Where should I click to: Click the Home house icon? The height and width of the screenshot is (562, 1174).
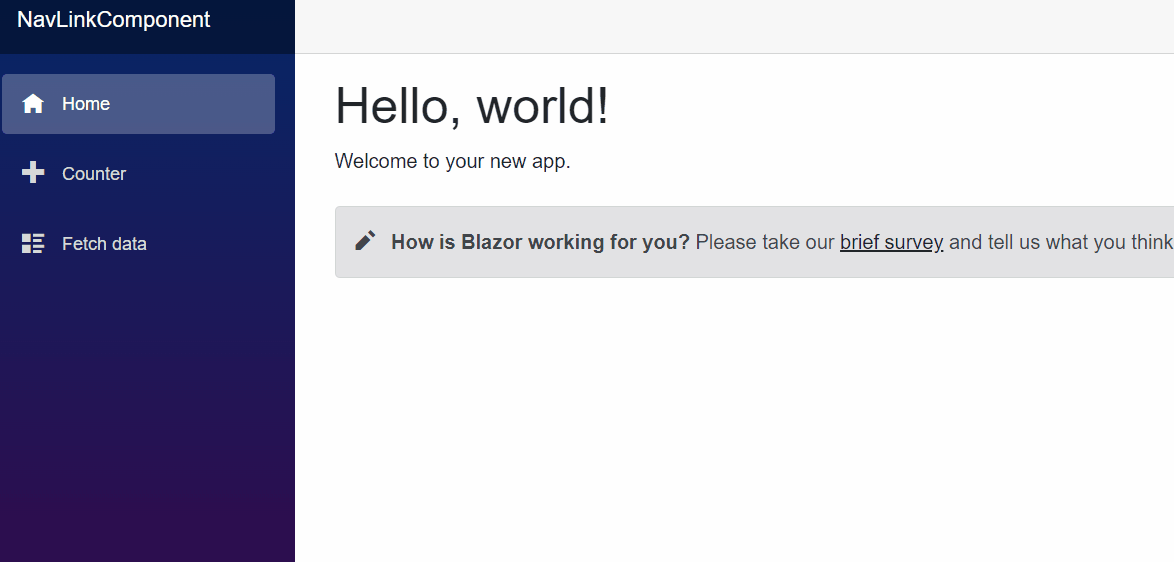pyautogui.click(x=33, y=104)
